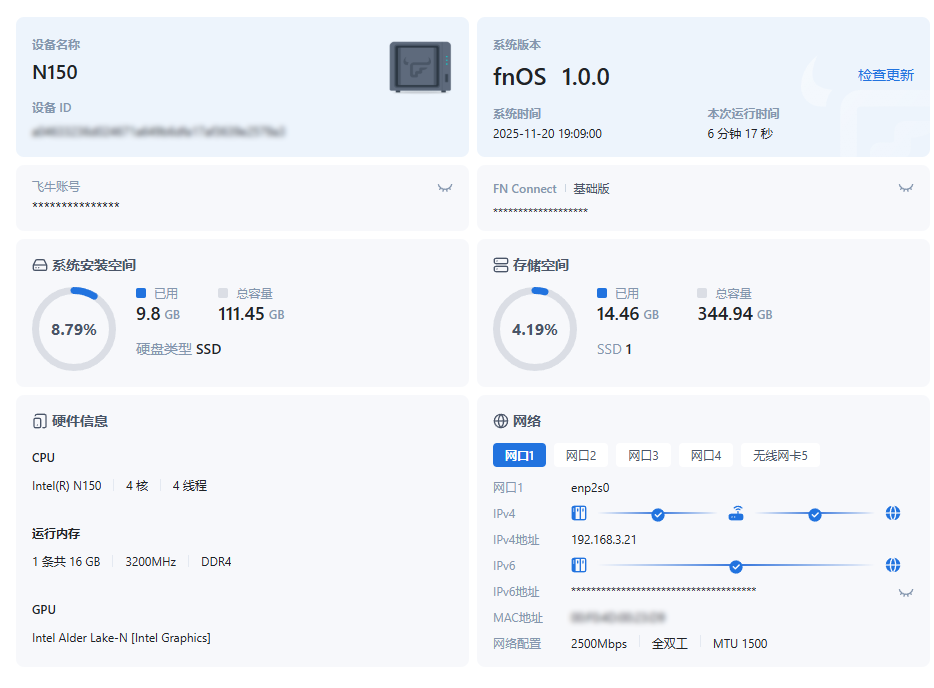Click the internet globe icon in IPv6 row
Image resolution: width=934 pixels, height=688 pixels.
(893, 566)
